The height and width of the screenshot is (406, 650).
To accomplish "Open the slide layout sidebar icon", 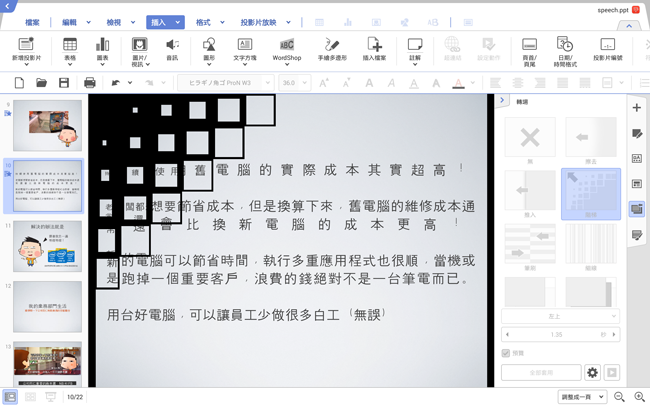I will (x=637, y=183).
